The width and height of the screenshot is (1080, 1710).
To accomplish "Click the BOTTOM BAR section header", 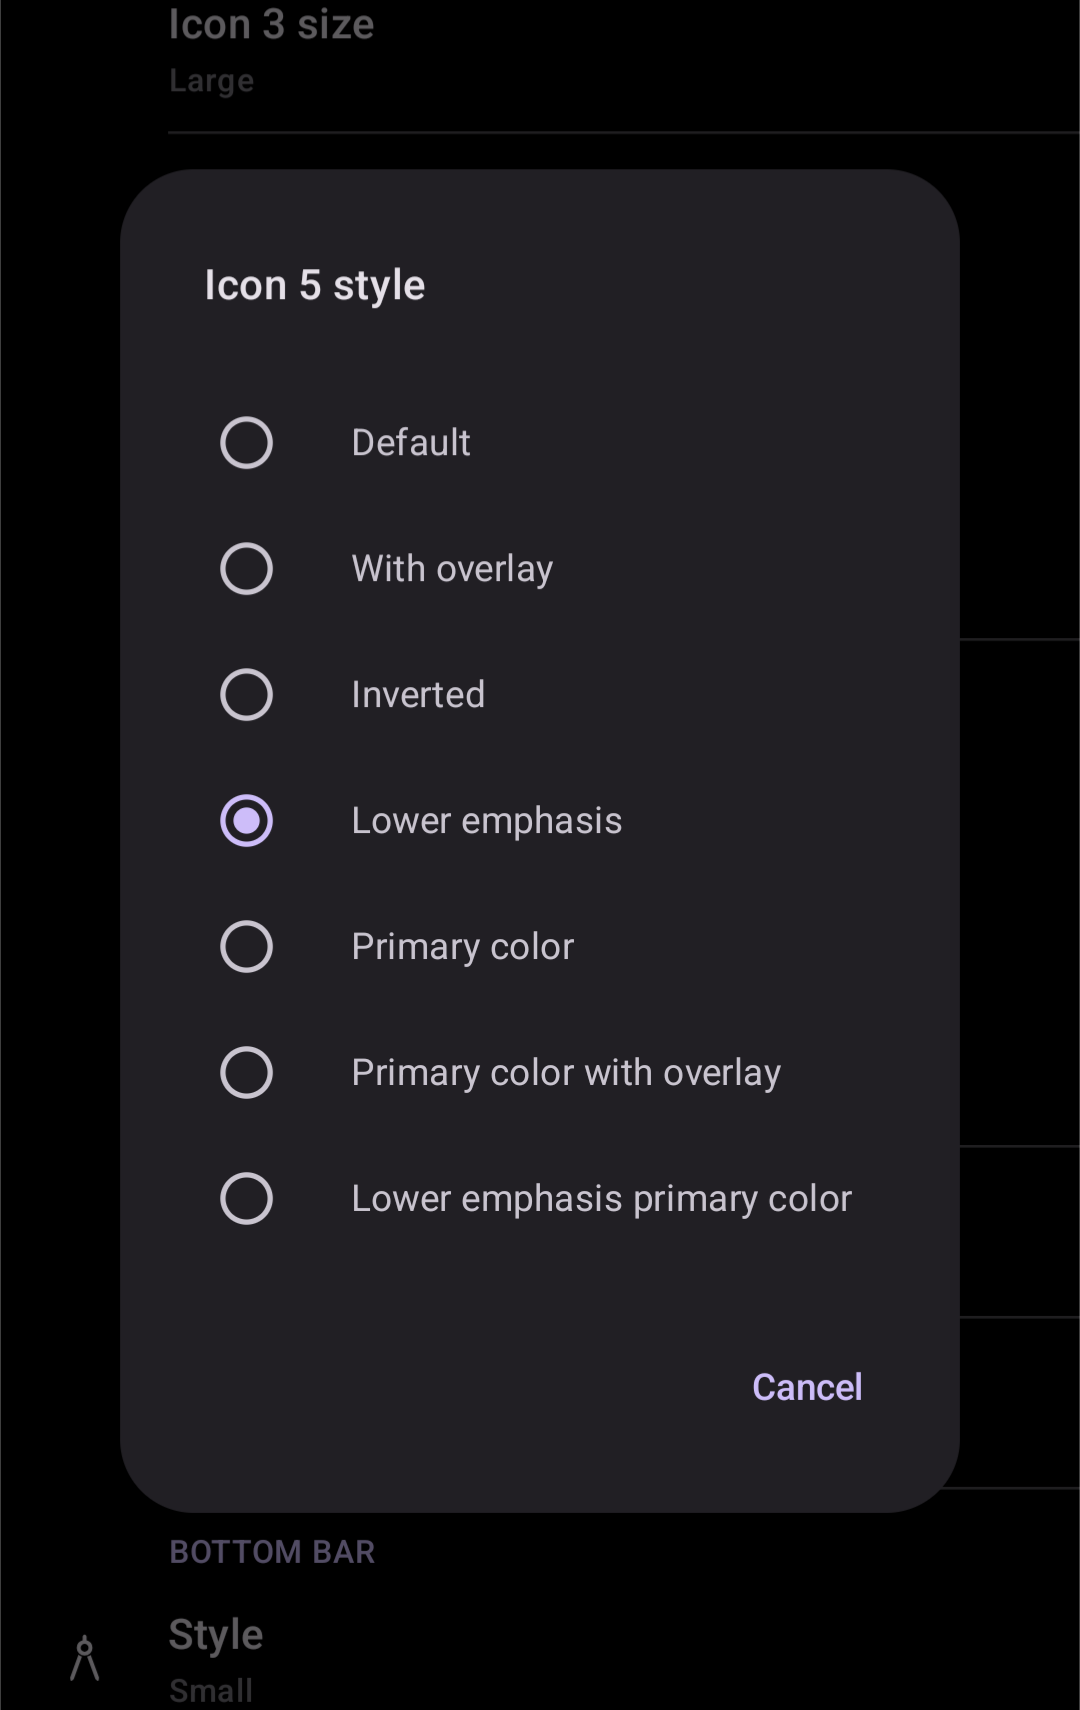I will point(272,1552).
